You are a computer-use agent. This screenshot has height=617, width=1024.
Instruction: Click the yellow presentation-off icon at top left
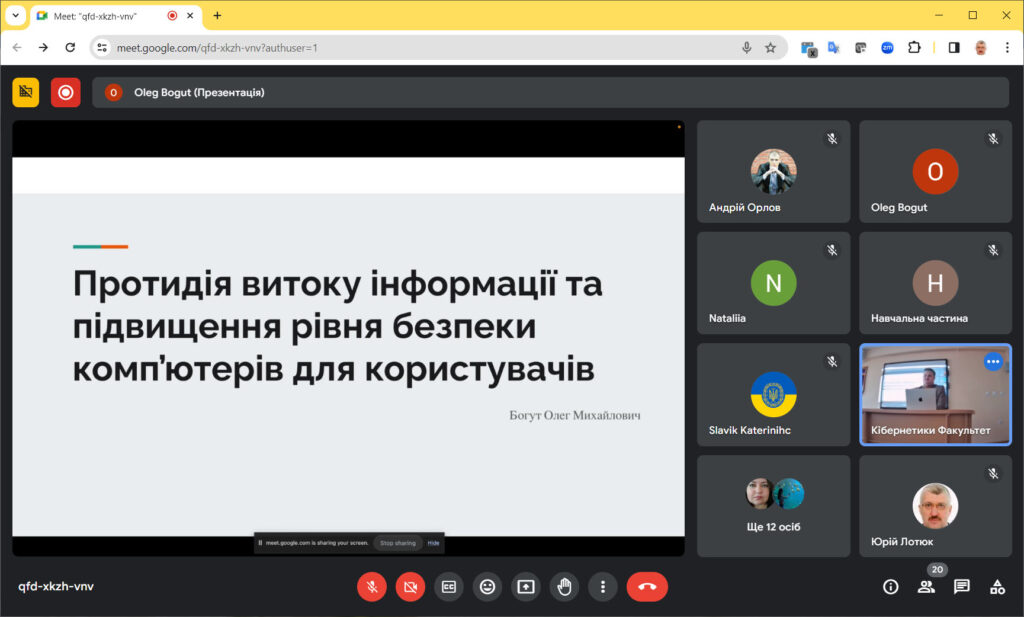26,92
